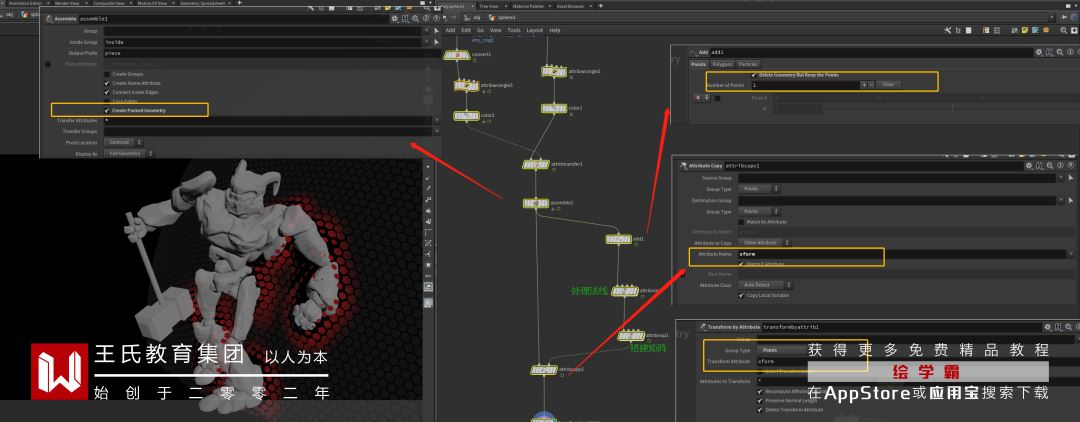This screenshot has height=422, width=1080.
Task: Select the color2 node
Action: tap(466, 116)
